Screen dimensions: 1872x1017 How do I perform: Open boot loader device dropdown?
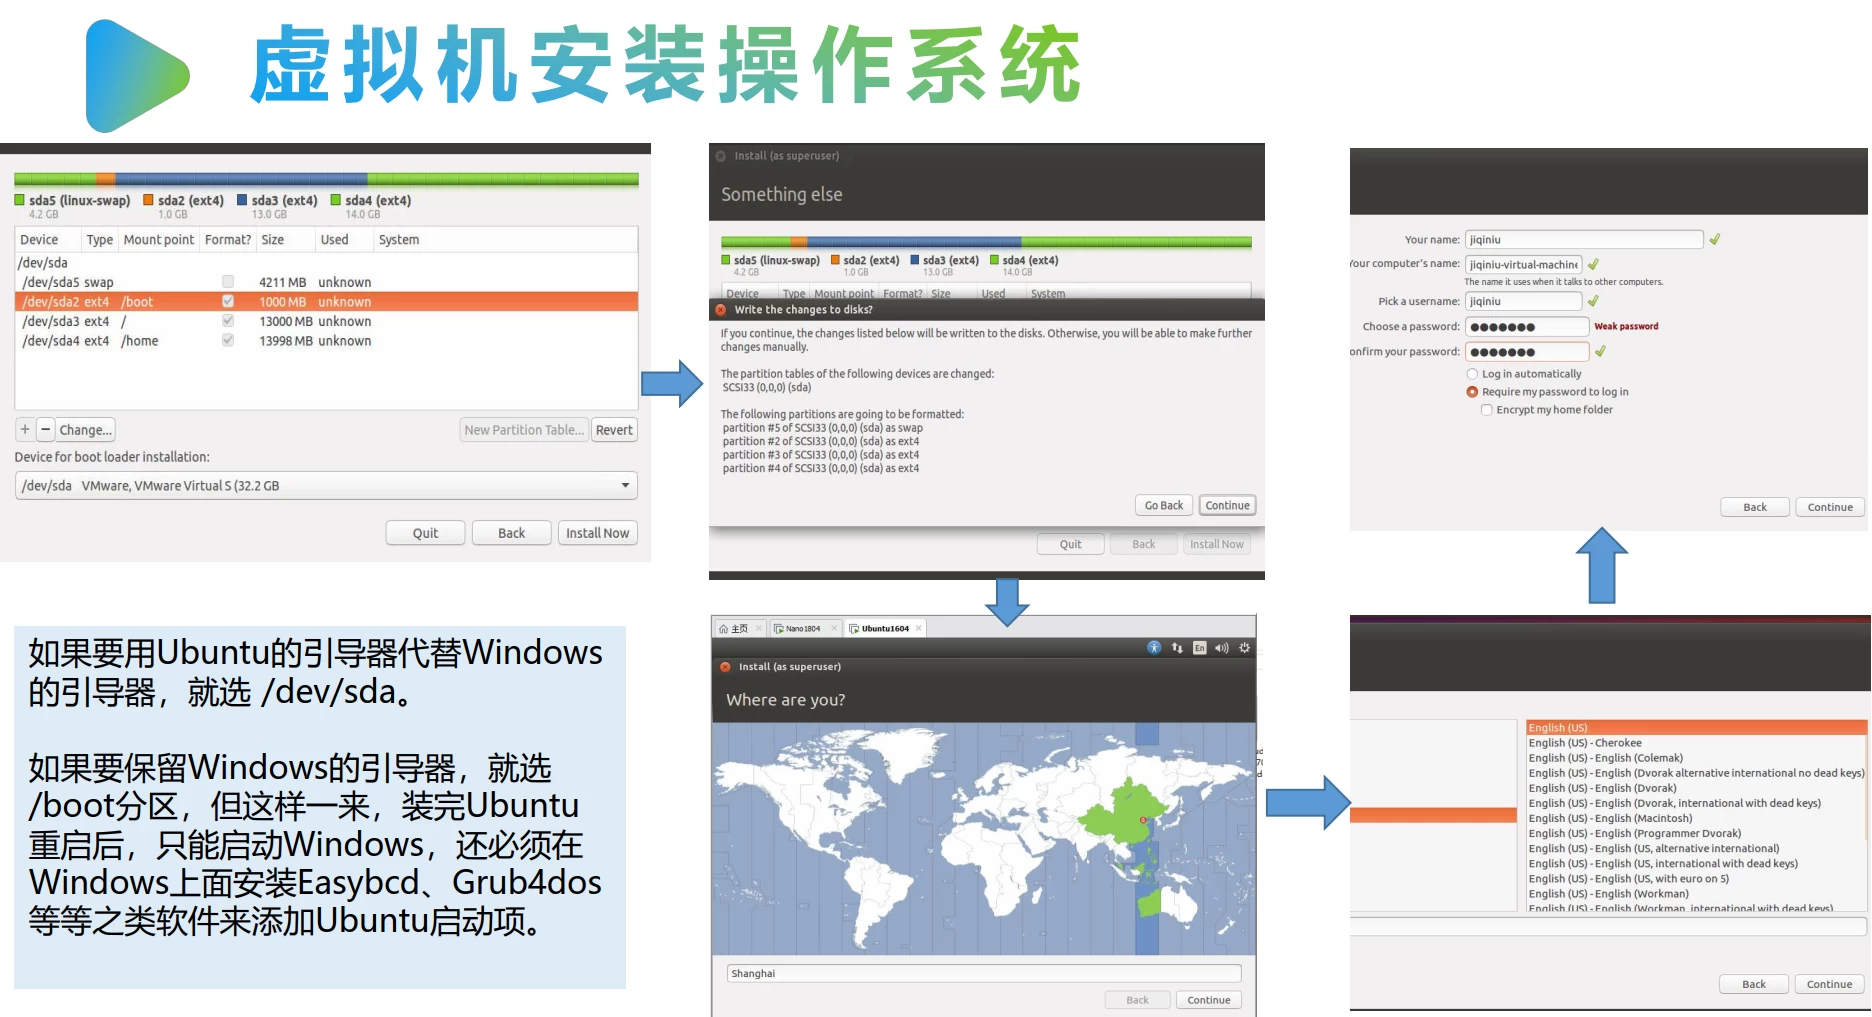pos(625,486)
